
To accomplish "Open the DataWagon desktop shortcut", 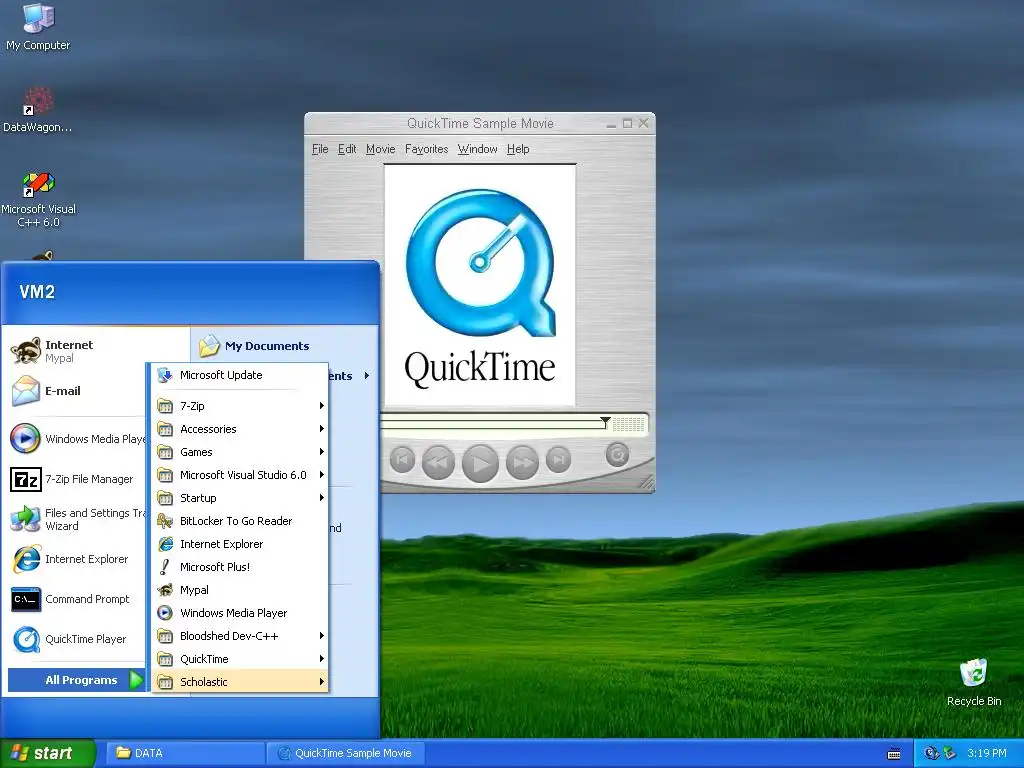I will 38,110.
